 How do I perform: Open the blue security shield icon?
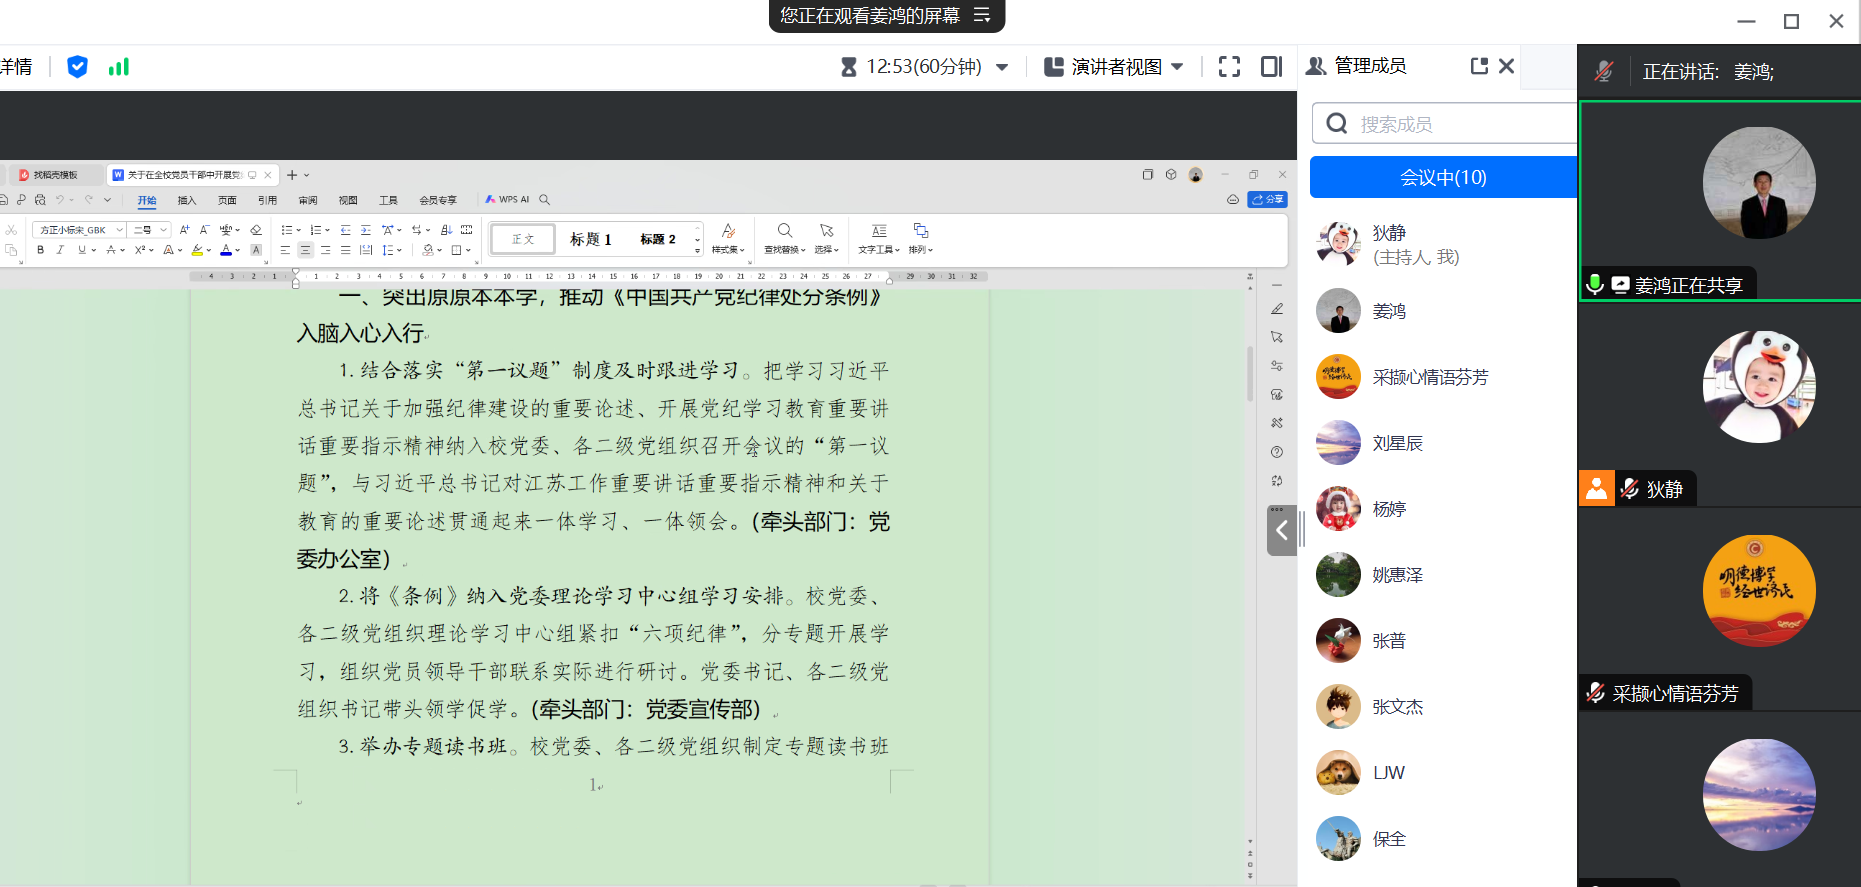coord(77,67)
